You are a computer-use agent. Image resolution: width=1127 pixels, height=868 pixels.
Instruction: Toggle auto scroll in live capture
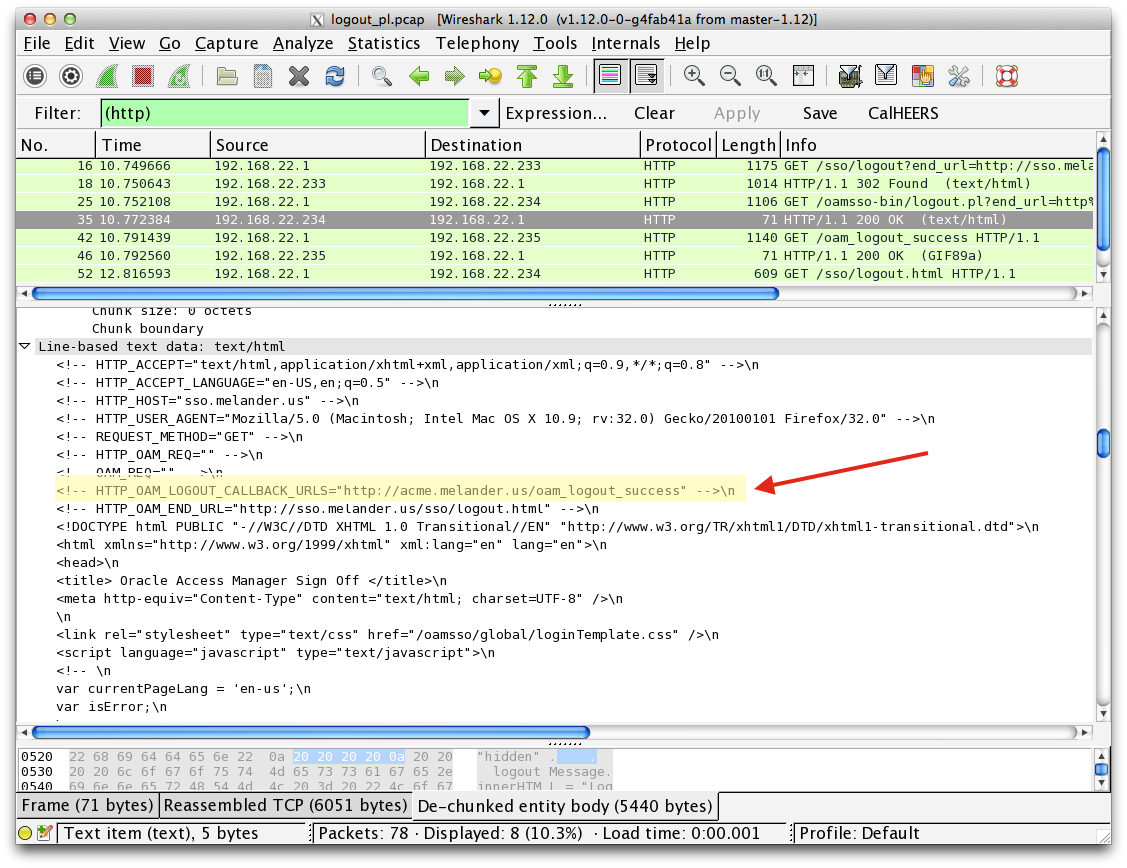click(646, 76)
